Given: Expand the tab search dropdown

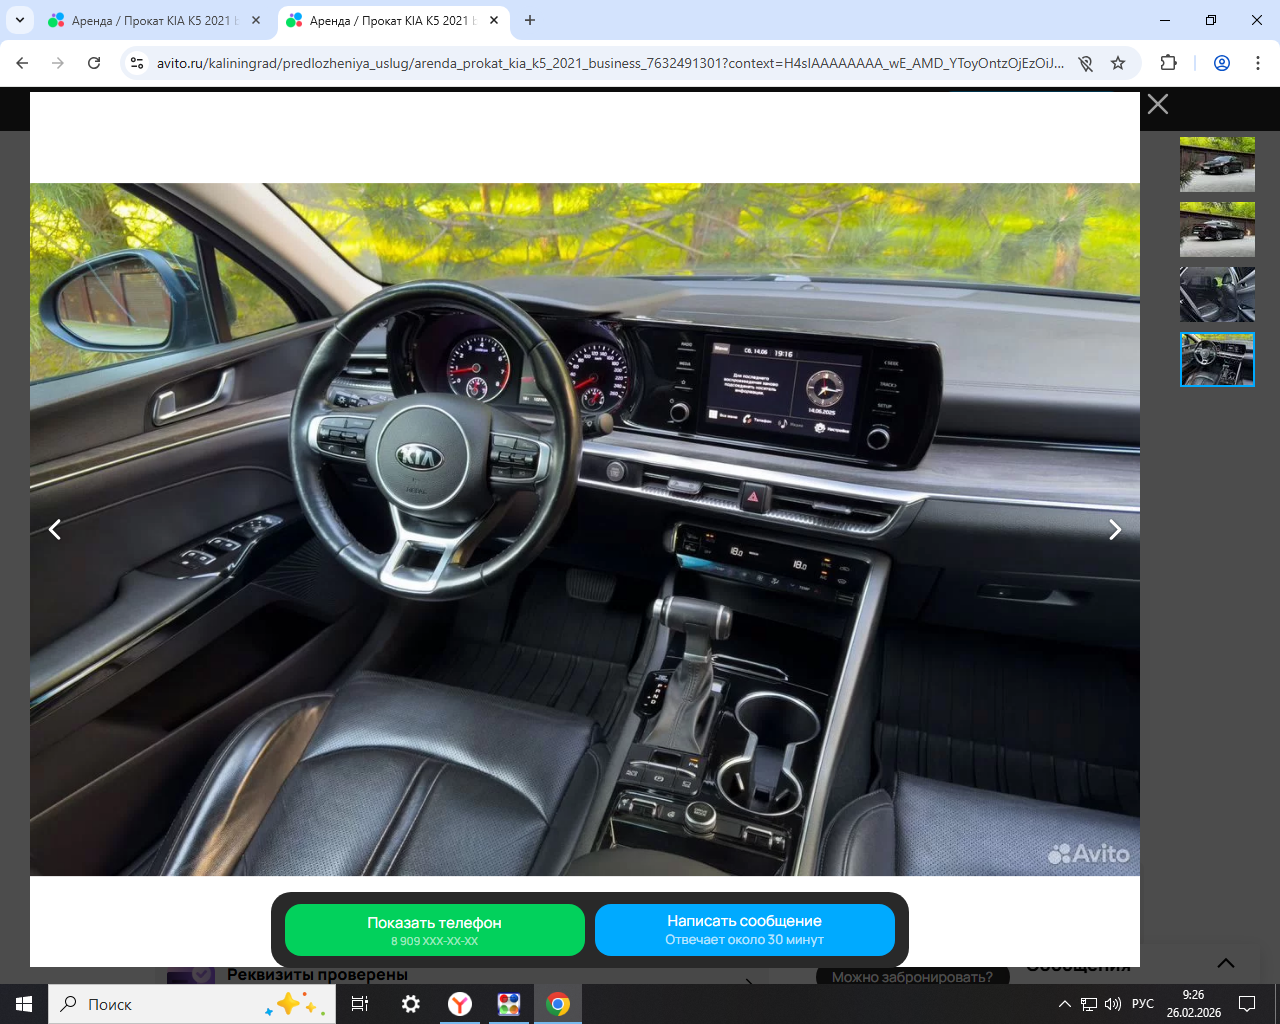Looking at the screenshot, I should pos(20,20).
